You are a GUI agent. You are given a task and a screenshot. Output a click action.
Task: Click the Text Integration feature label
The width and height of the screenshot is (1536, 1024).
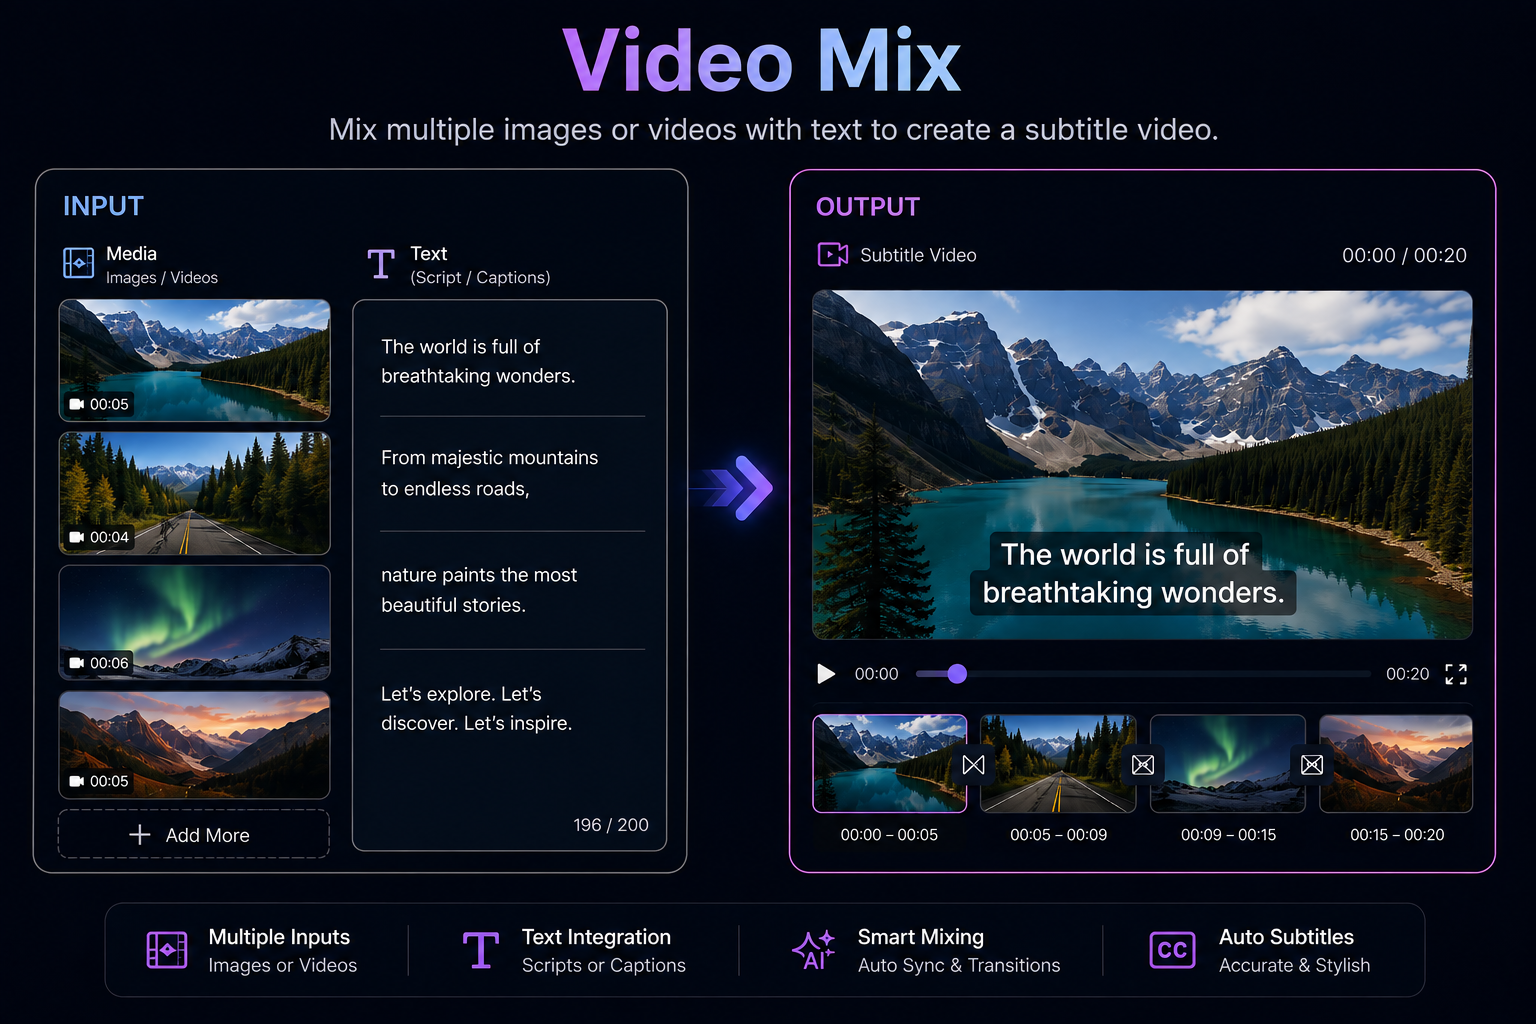[x=596, y=937]
